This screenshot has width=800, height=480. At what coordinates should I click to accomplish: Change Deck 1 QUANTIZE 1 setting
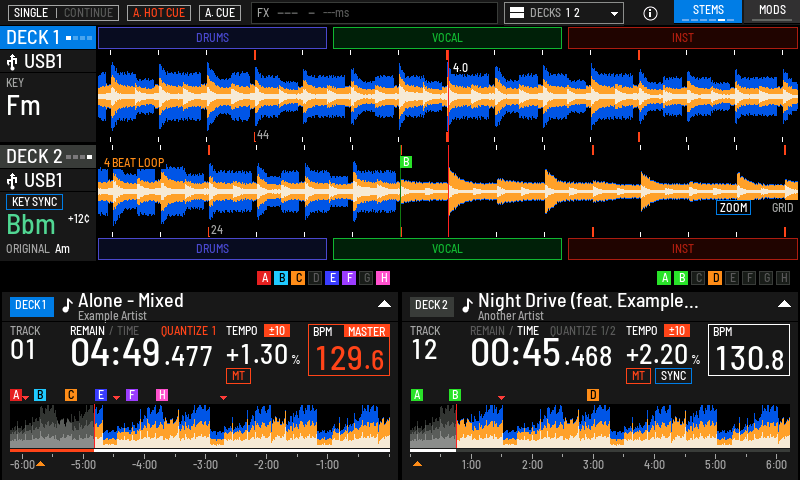(x=188, y=331)
